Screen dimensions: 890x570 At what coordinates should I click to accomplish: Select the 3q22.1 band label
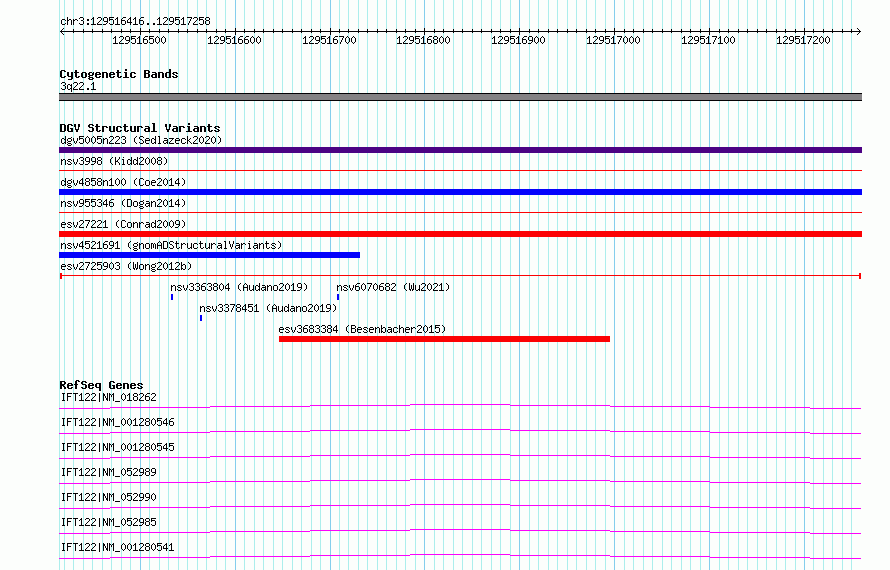tap(78, 86)
